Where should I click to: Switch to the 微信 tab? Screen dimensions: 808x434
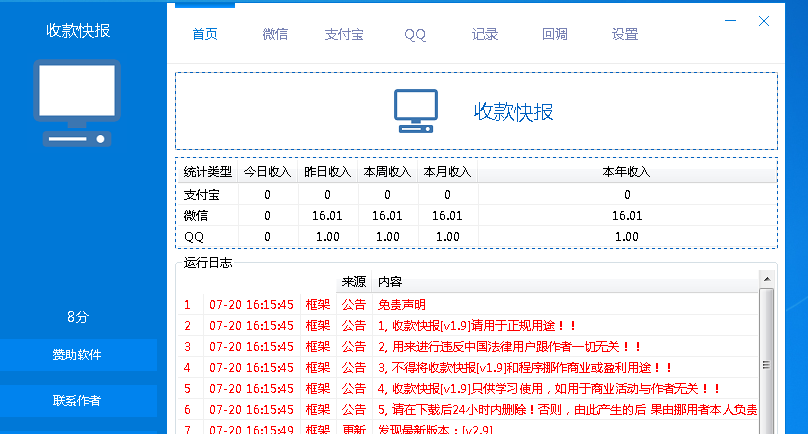(x=275, y=35)
